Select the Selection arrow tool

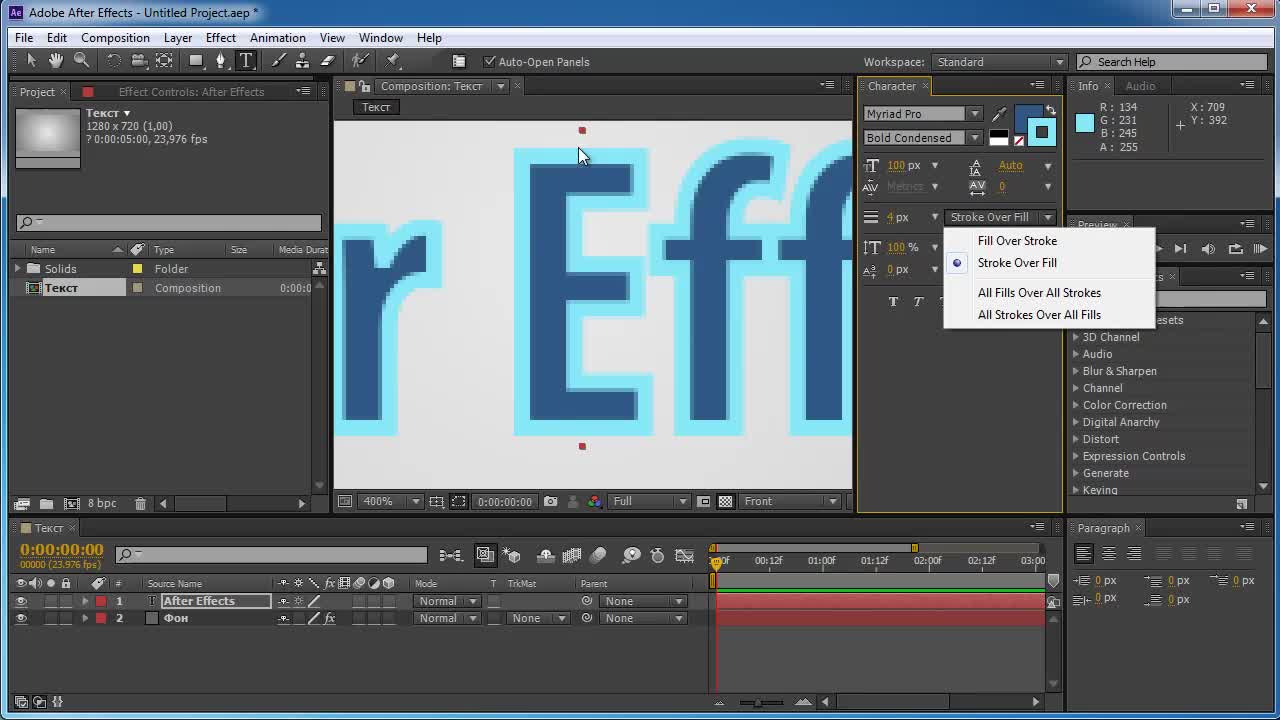[x=31, y=61]
